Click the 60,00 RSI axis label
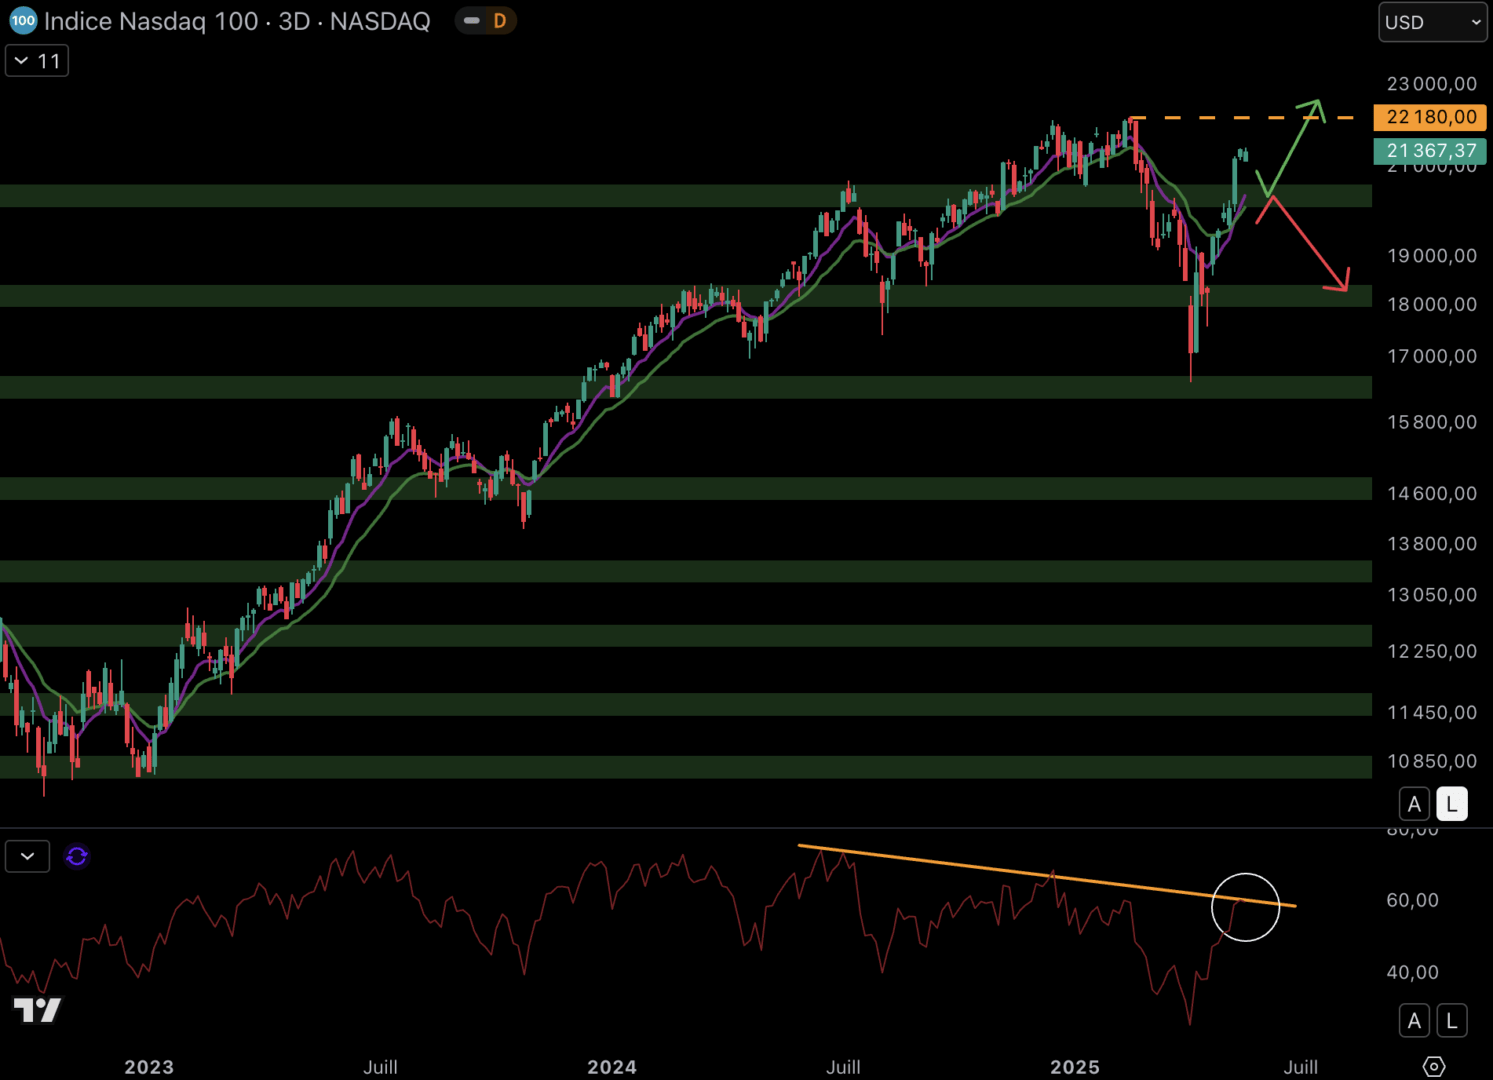Viewport: 1493px width, 1080px height. [1412, 900]
